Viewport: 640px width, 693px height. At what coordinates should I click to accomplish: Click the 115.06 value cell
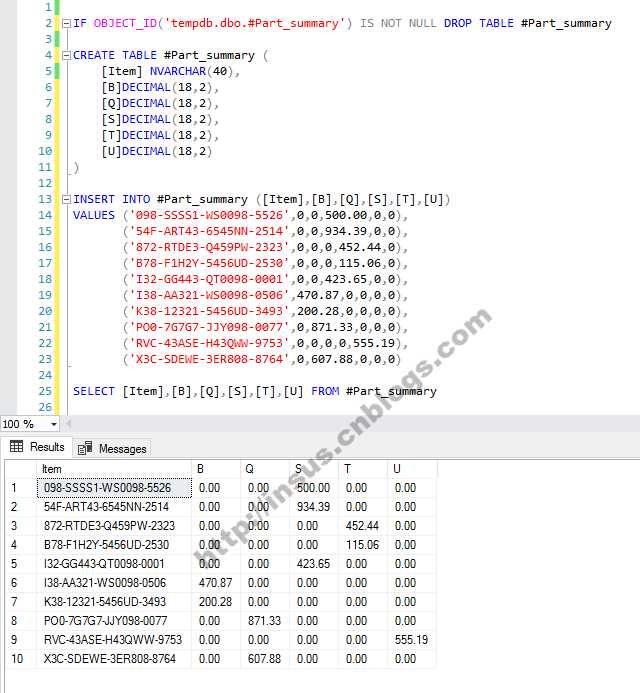(363, 545)
